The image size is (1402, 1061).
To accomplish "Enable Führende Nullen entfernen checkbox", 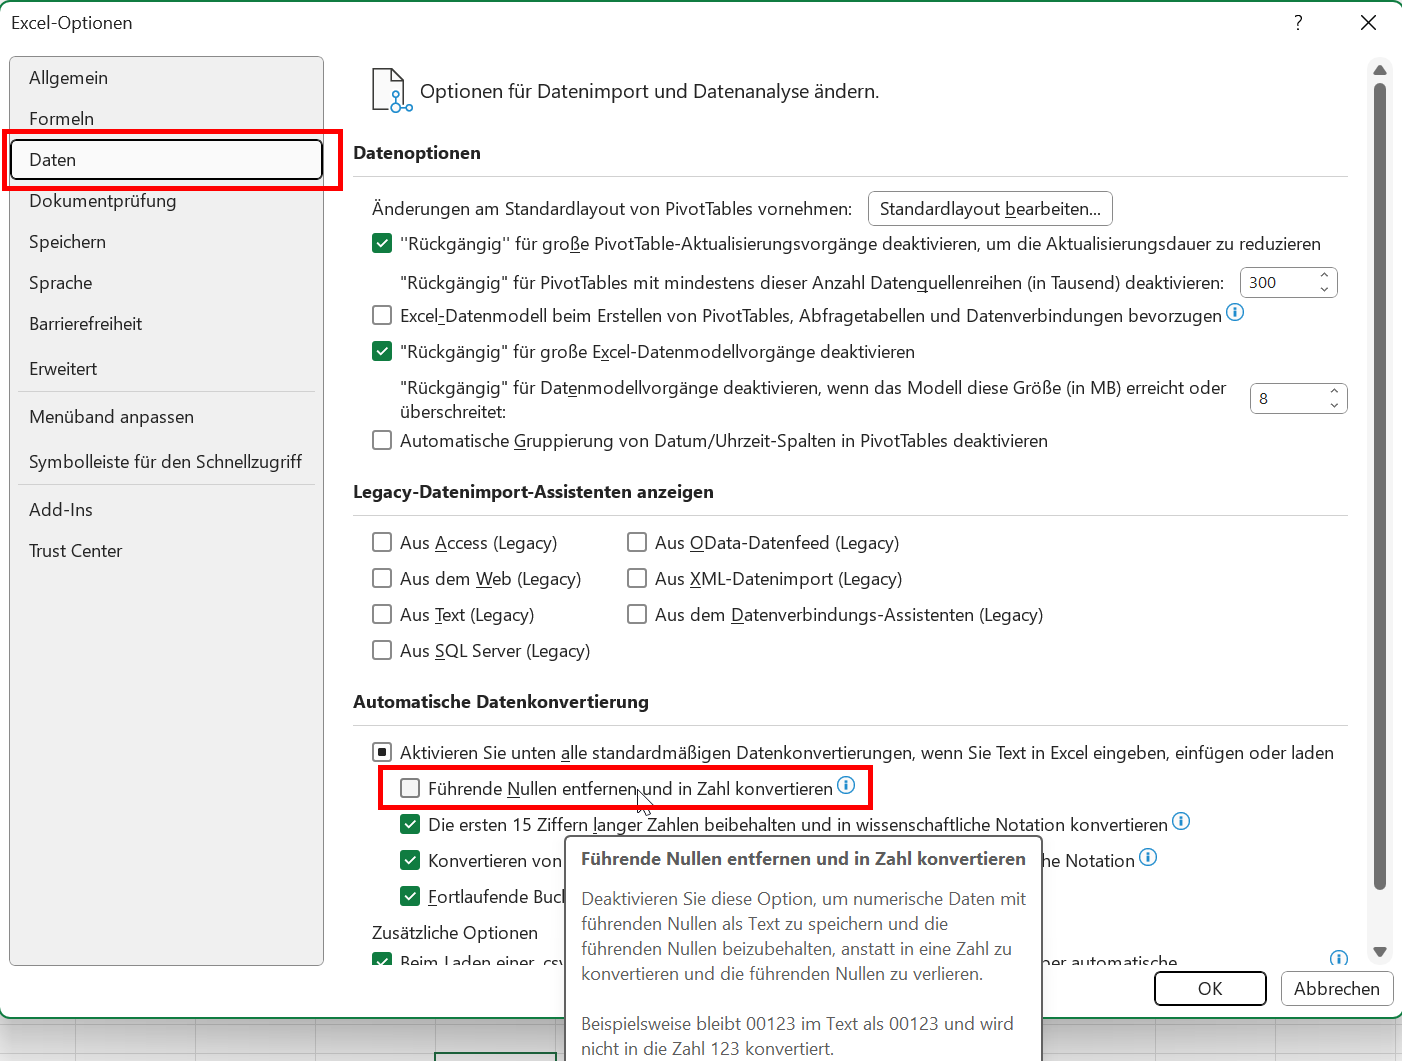I will coord(410,788).
